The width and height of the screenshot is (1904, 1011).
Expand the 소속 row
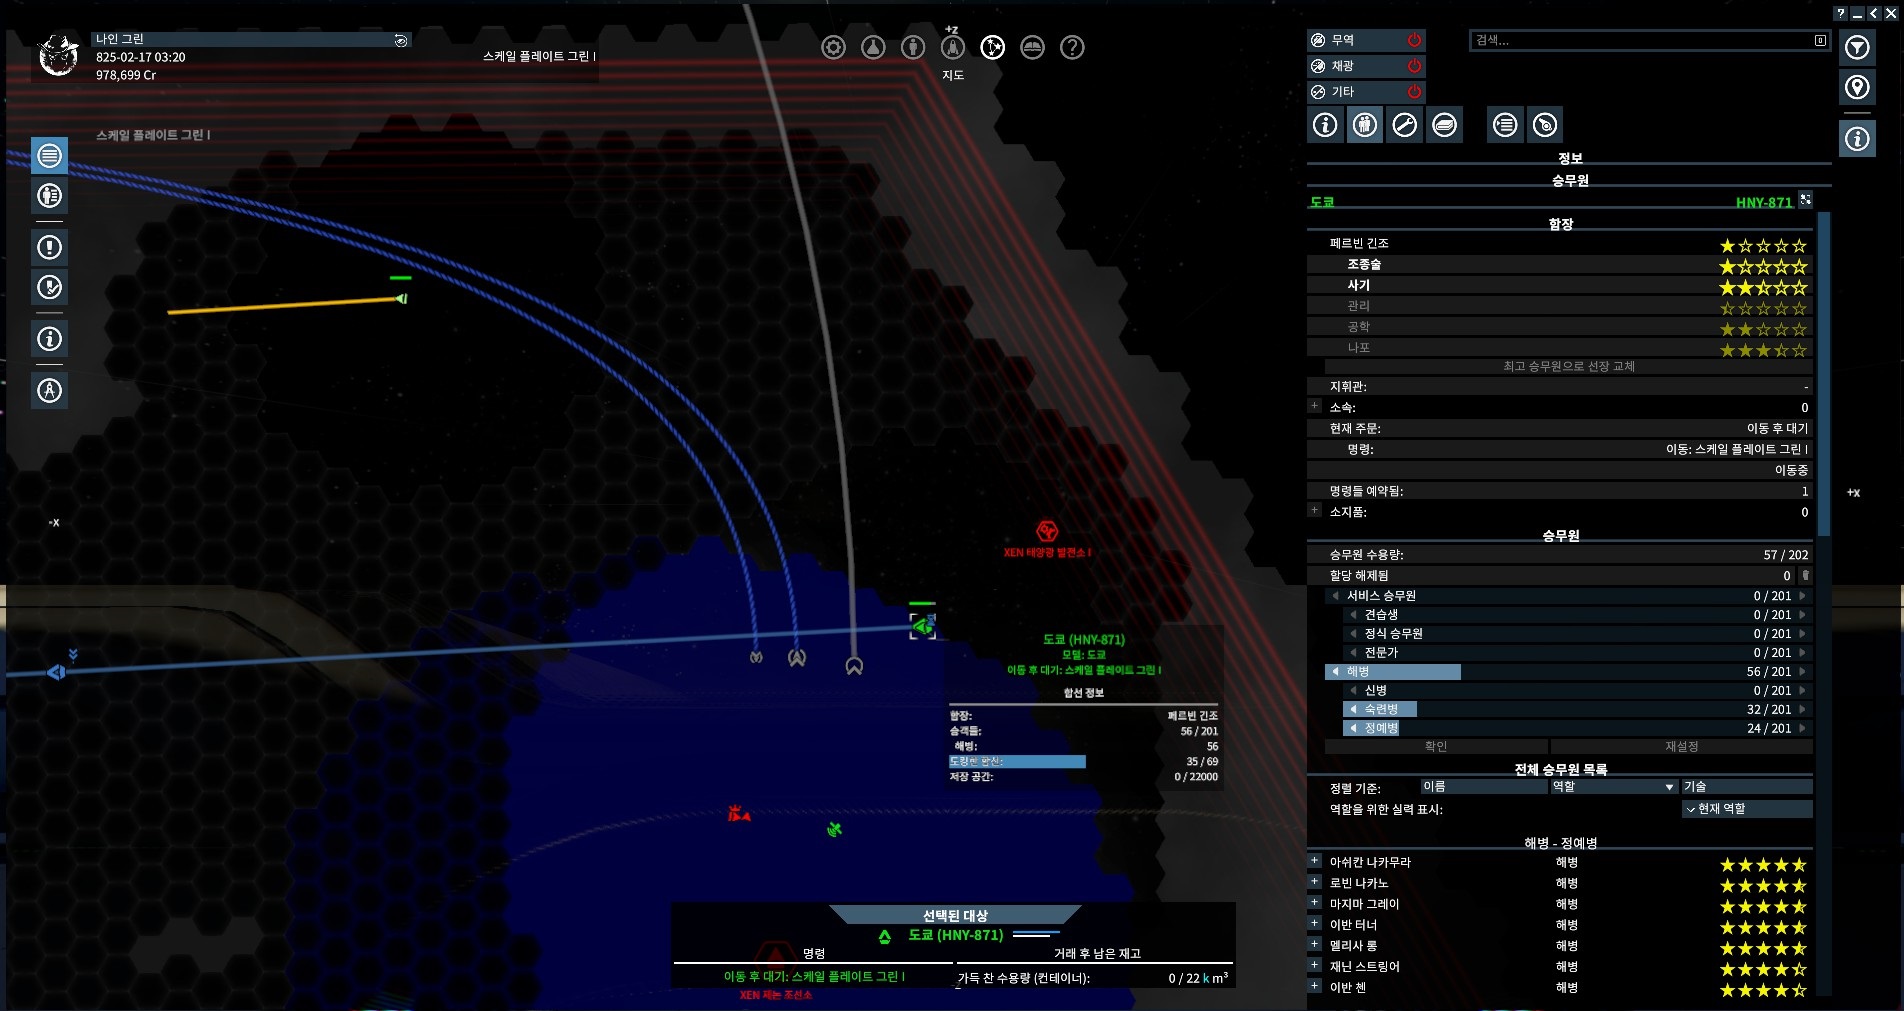pos(1314,406)
